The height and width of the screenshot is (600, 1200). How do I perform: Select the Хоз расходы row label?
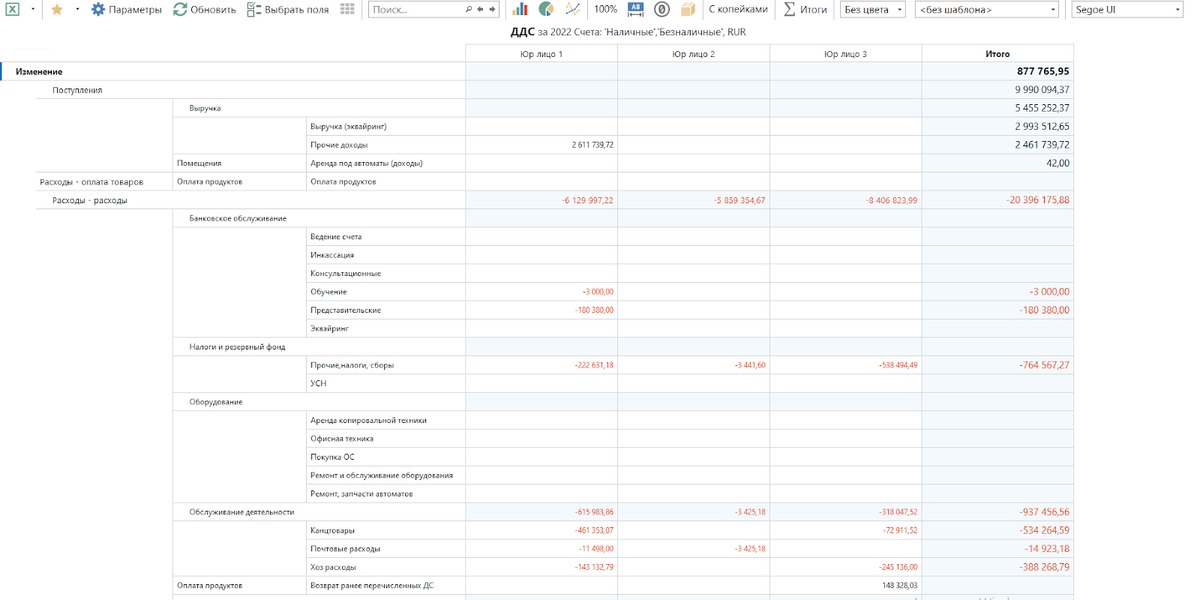click(333, 567)
